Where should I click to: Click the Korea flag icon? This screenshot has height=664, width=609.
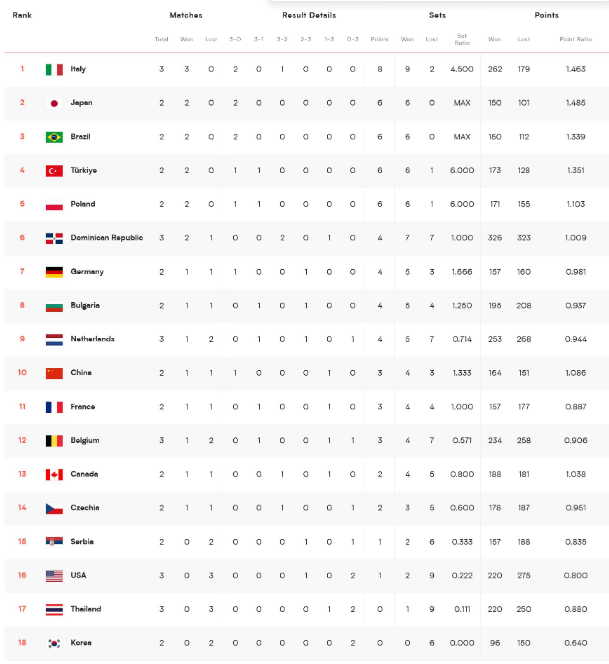click(54, 643)
